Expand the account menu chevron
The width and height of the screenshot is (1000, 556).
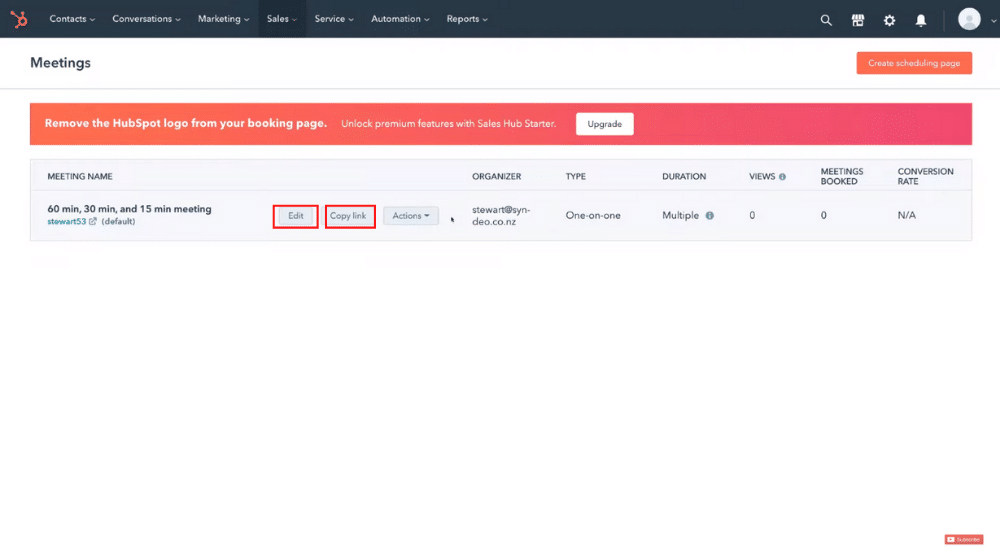pyautogui.click(x=993, y=20)
